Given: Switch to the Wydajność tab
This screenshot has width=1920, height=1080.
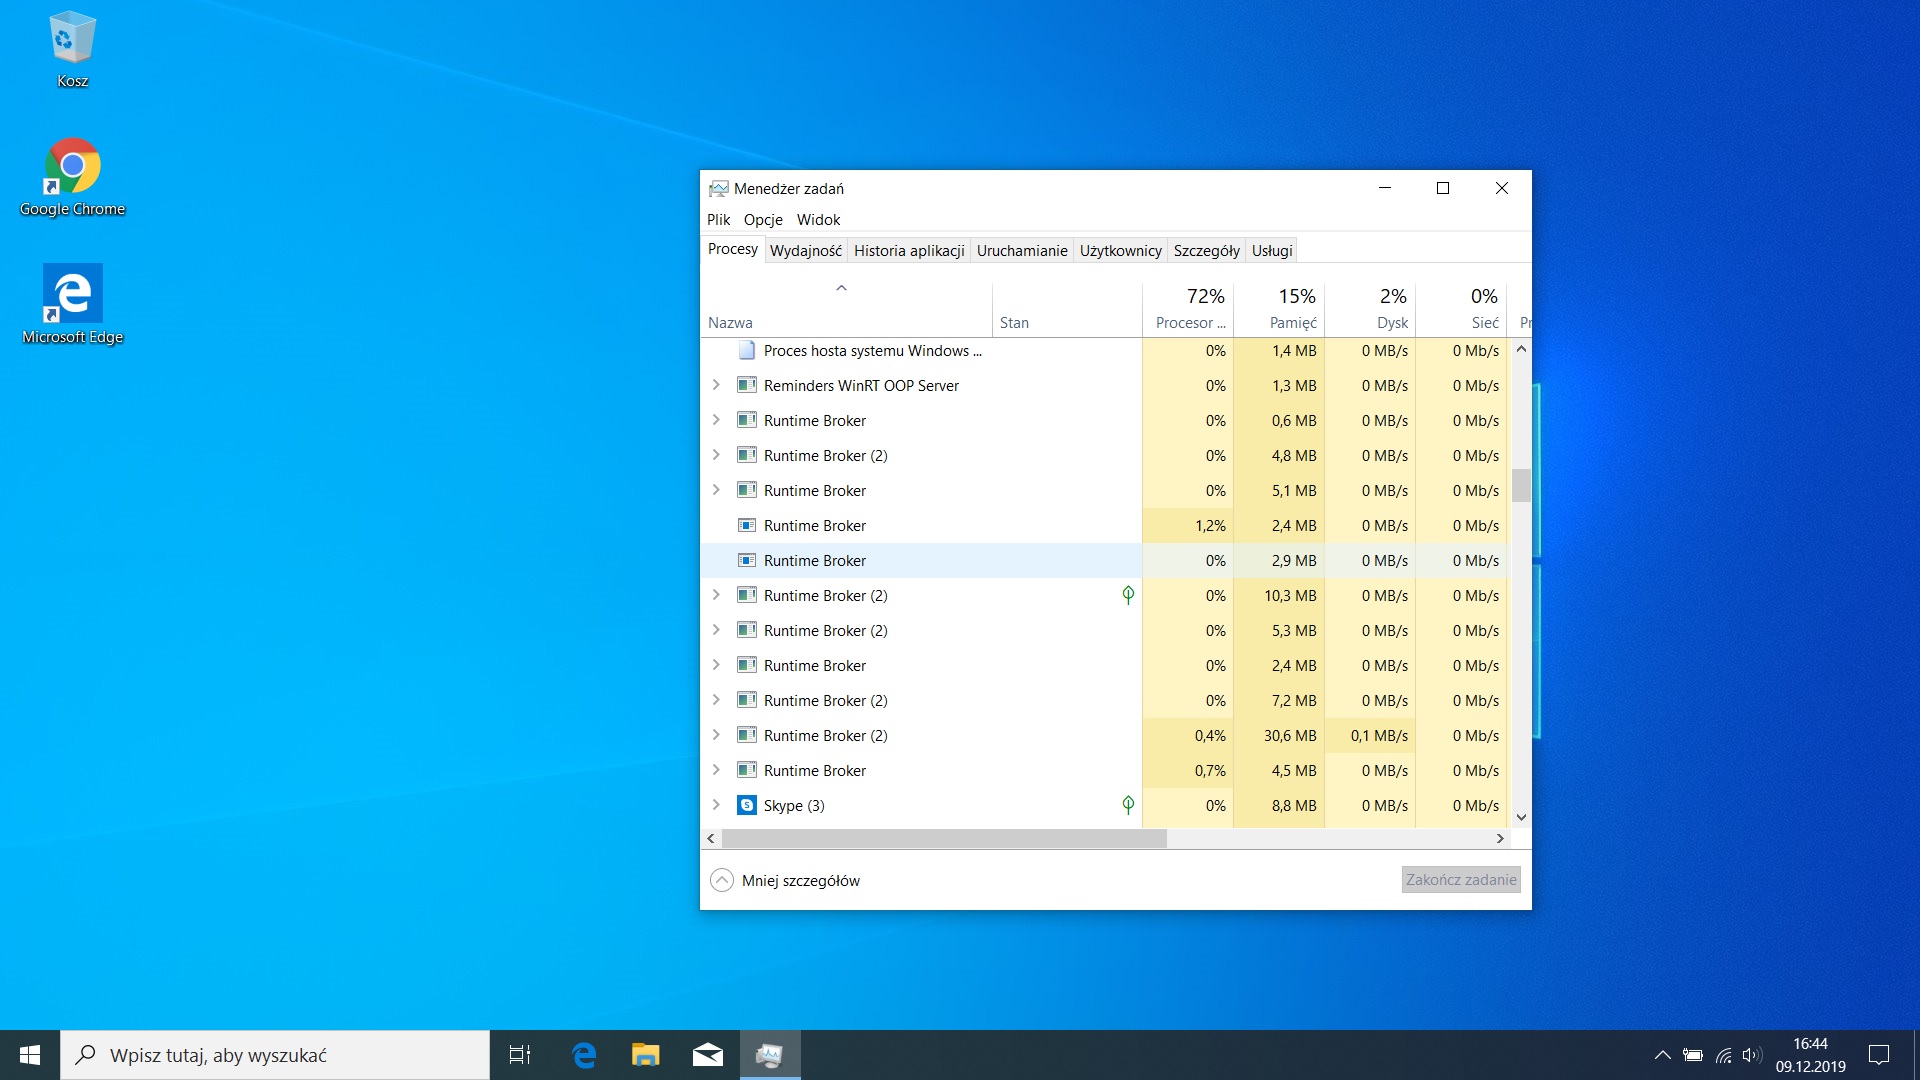Looking at the screenshot, I should [805, 250].
